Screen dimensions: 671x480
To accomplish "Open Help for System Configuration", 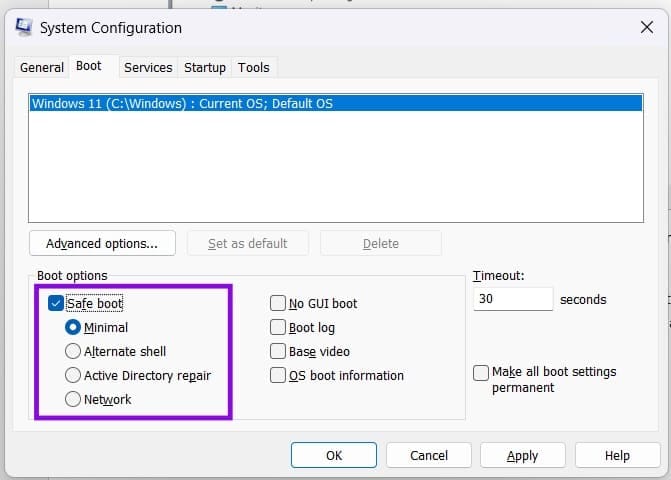I will tap(618, 455).
